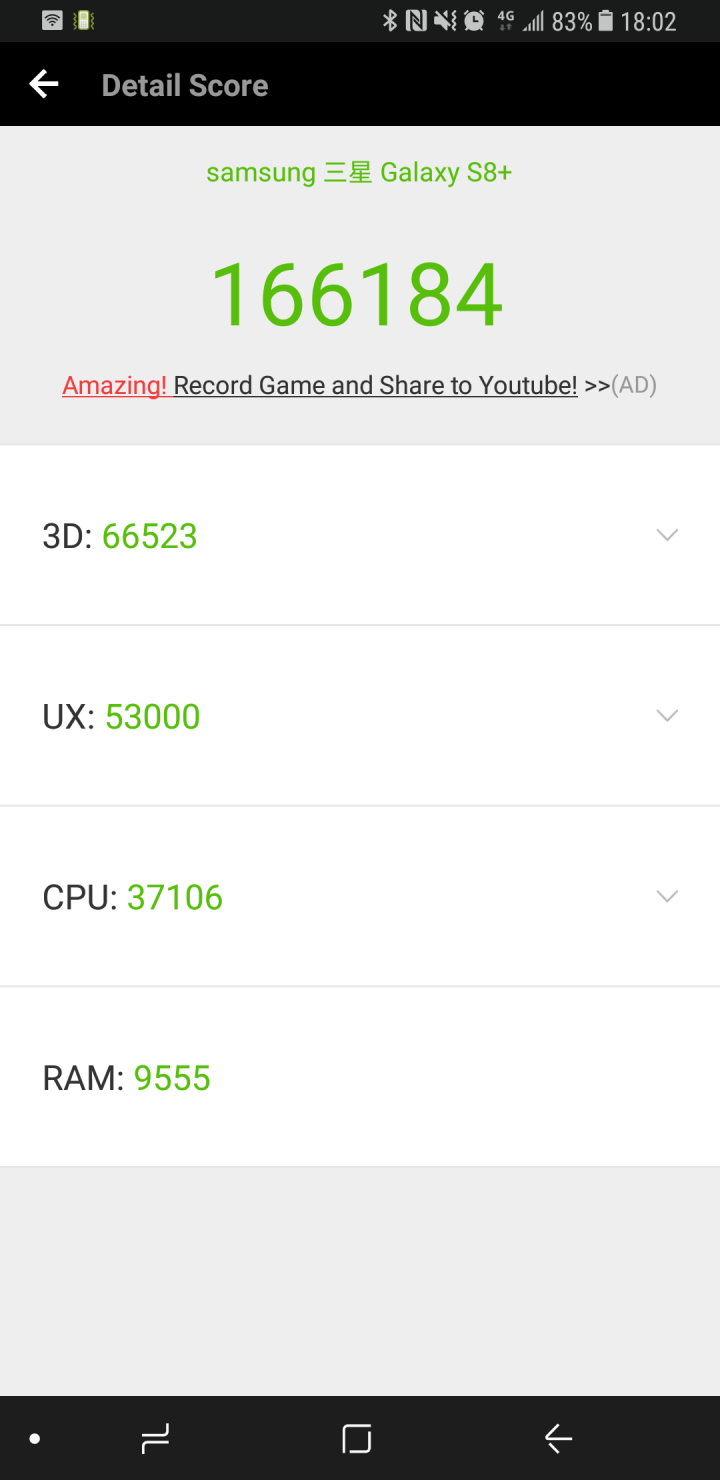Tap the battery icon in status bar
The image size is (720, 1480).
605,21
